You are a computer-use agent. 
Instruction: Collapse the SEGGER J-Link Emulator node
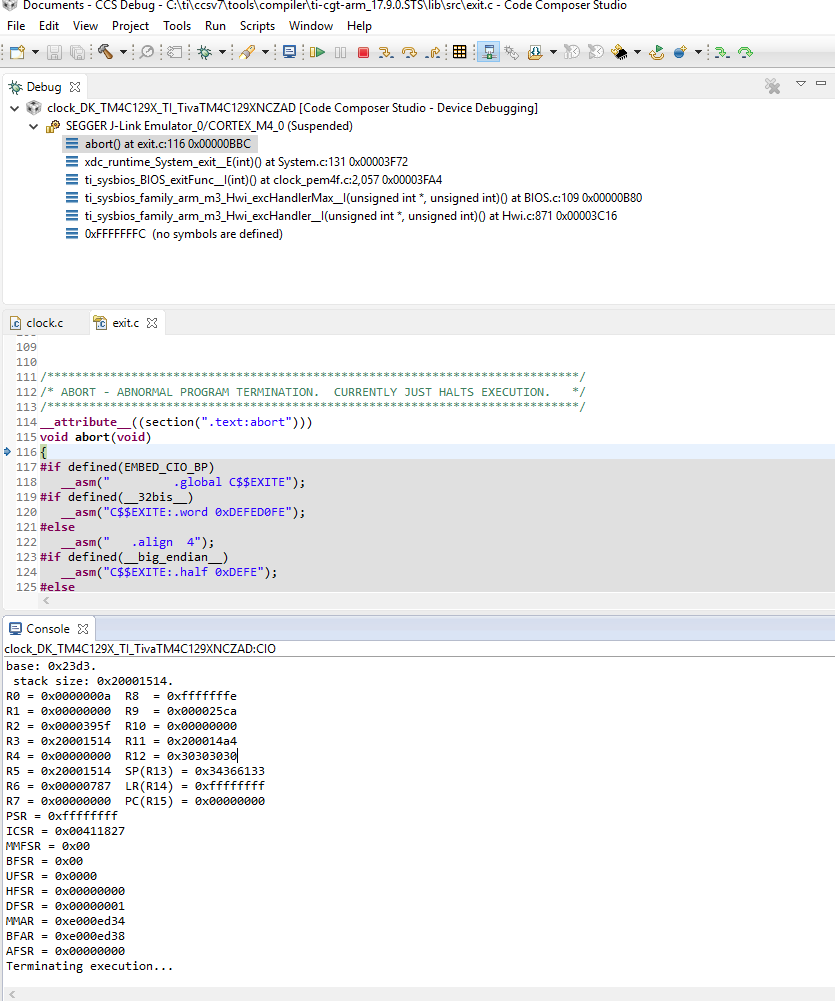33,126
